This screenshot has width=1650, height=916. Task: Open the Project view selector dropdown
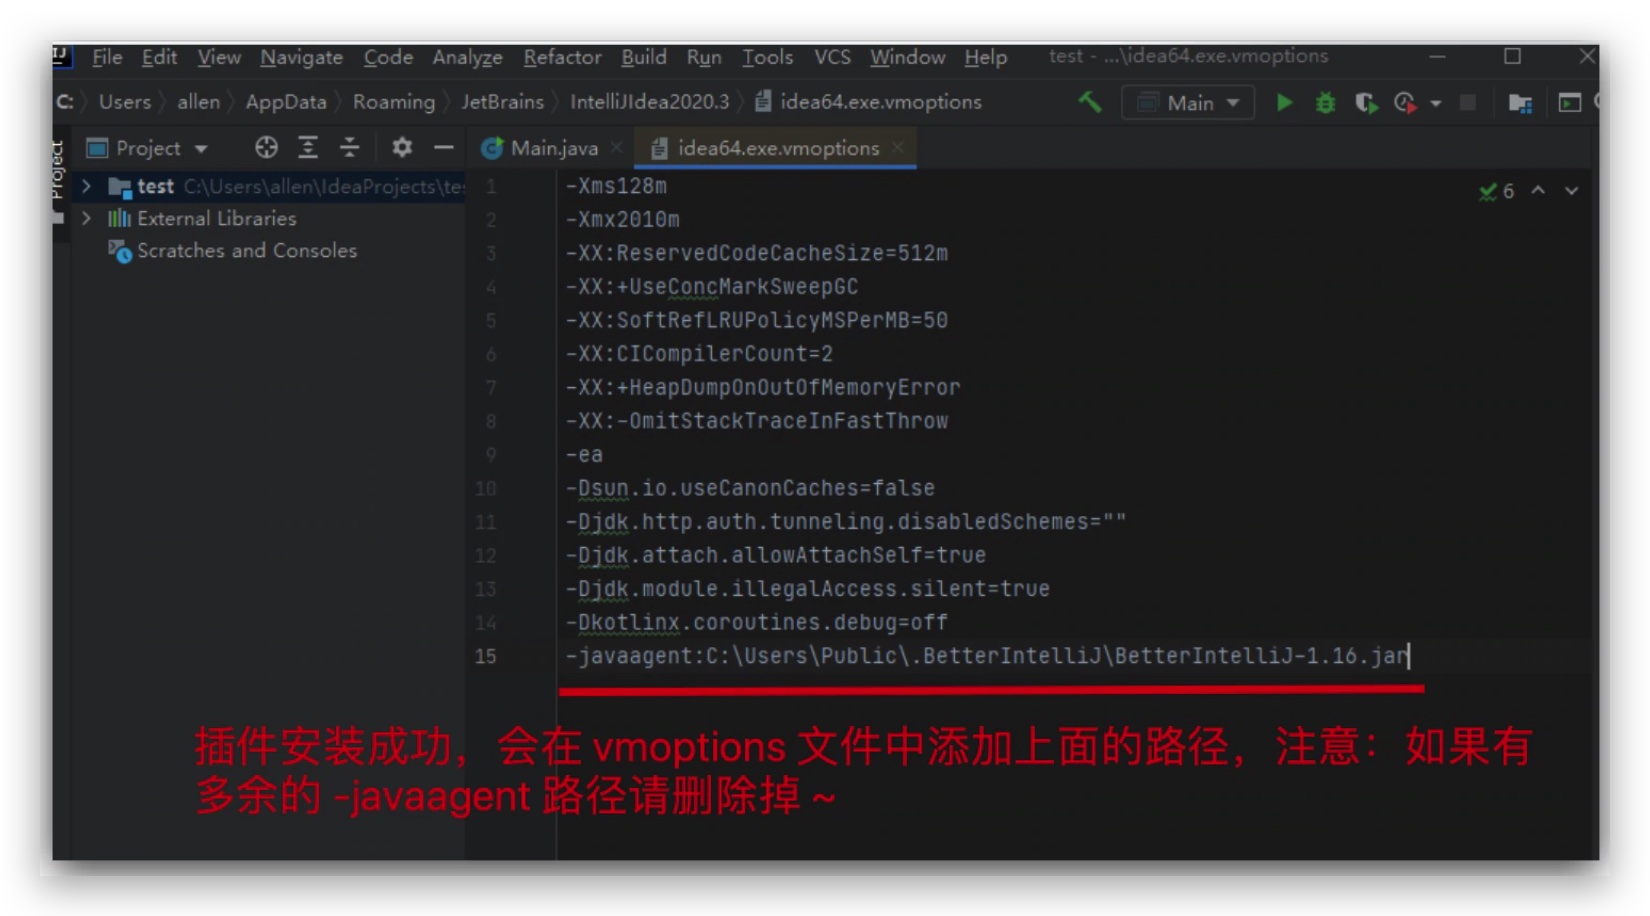tap(146, 148)
